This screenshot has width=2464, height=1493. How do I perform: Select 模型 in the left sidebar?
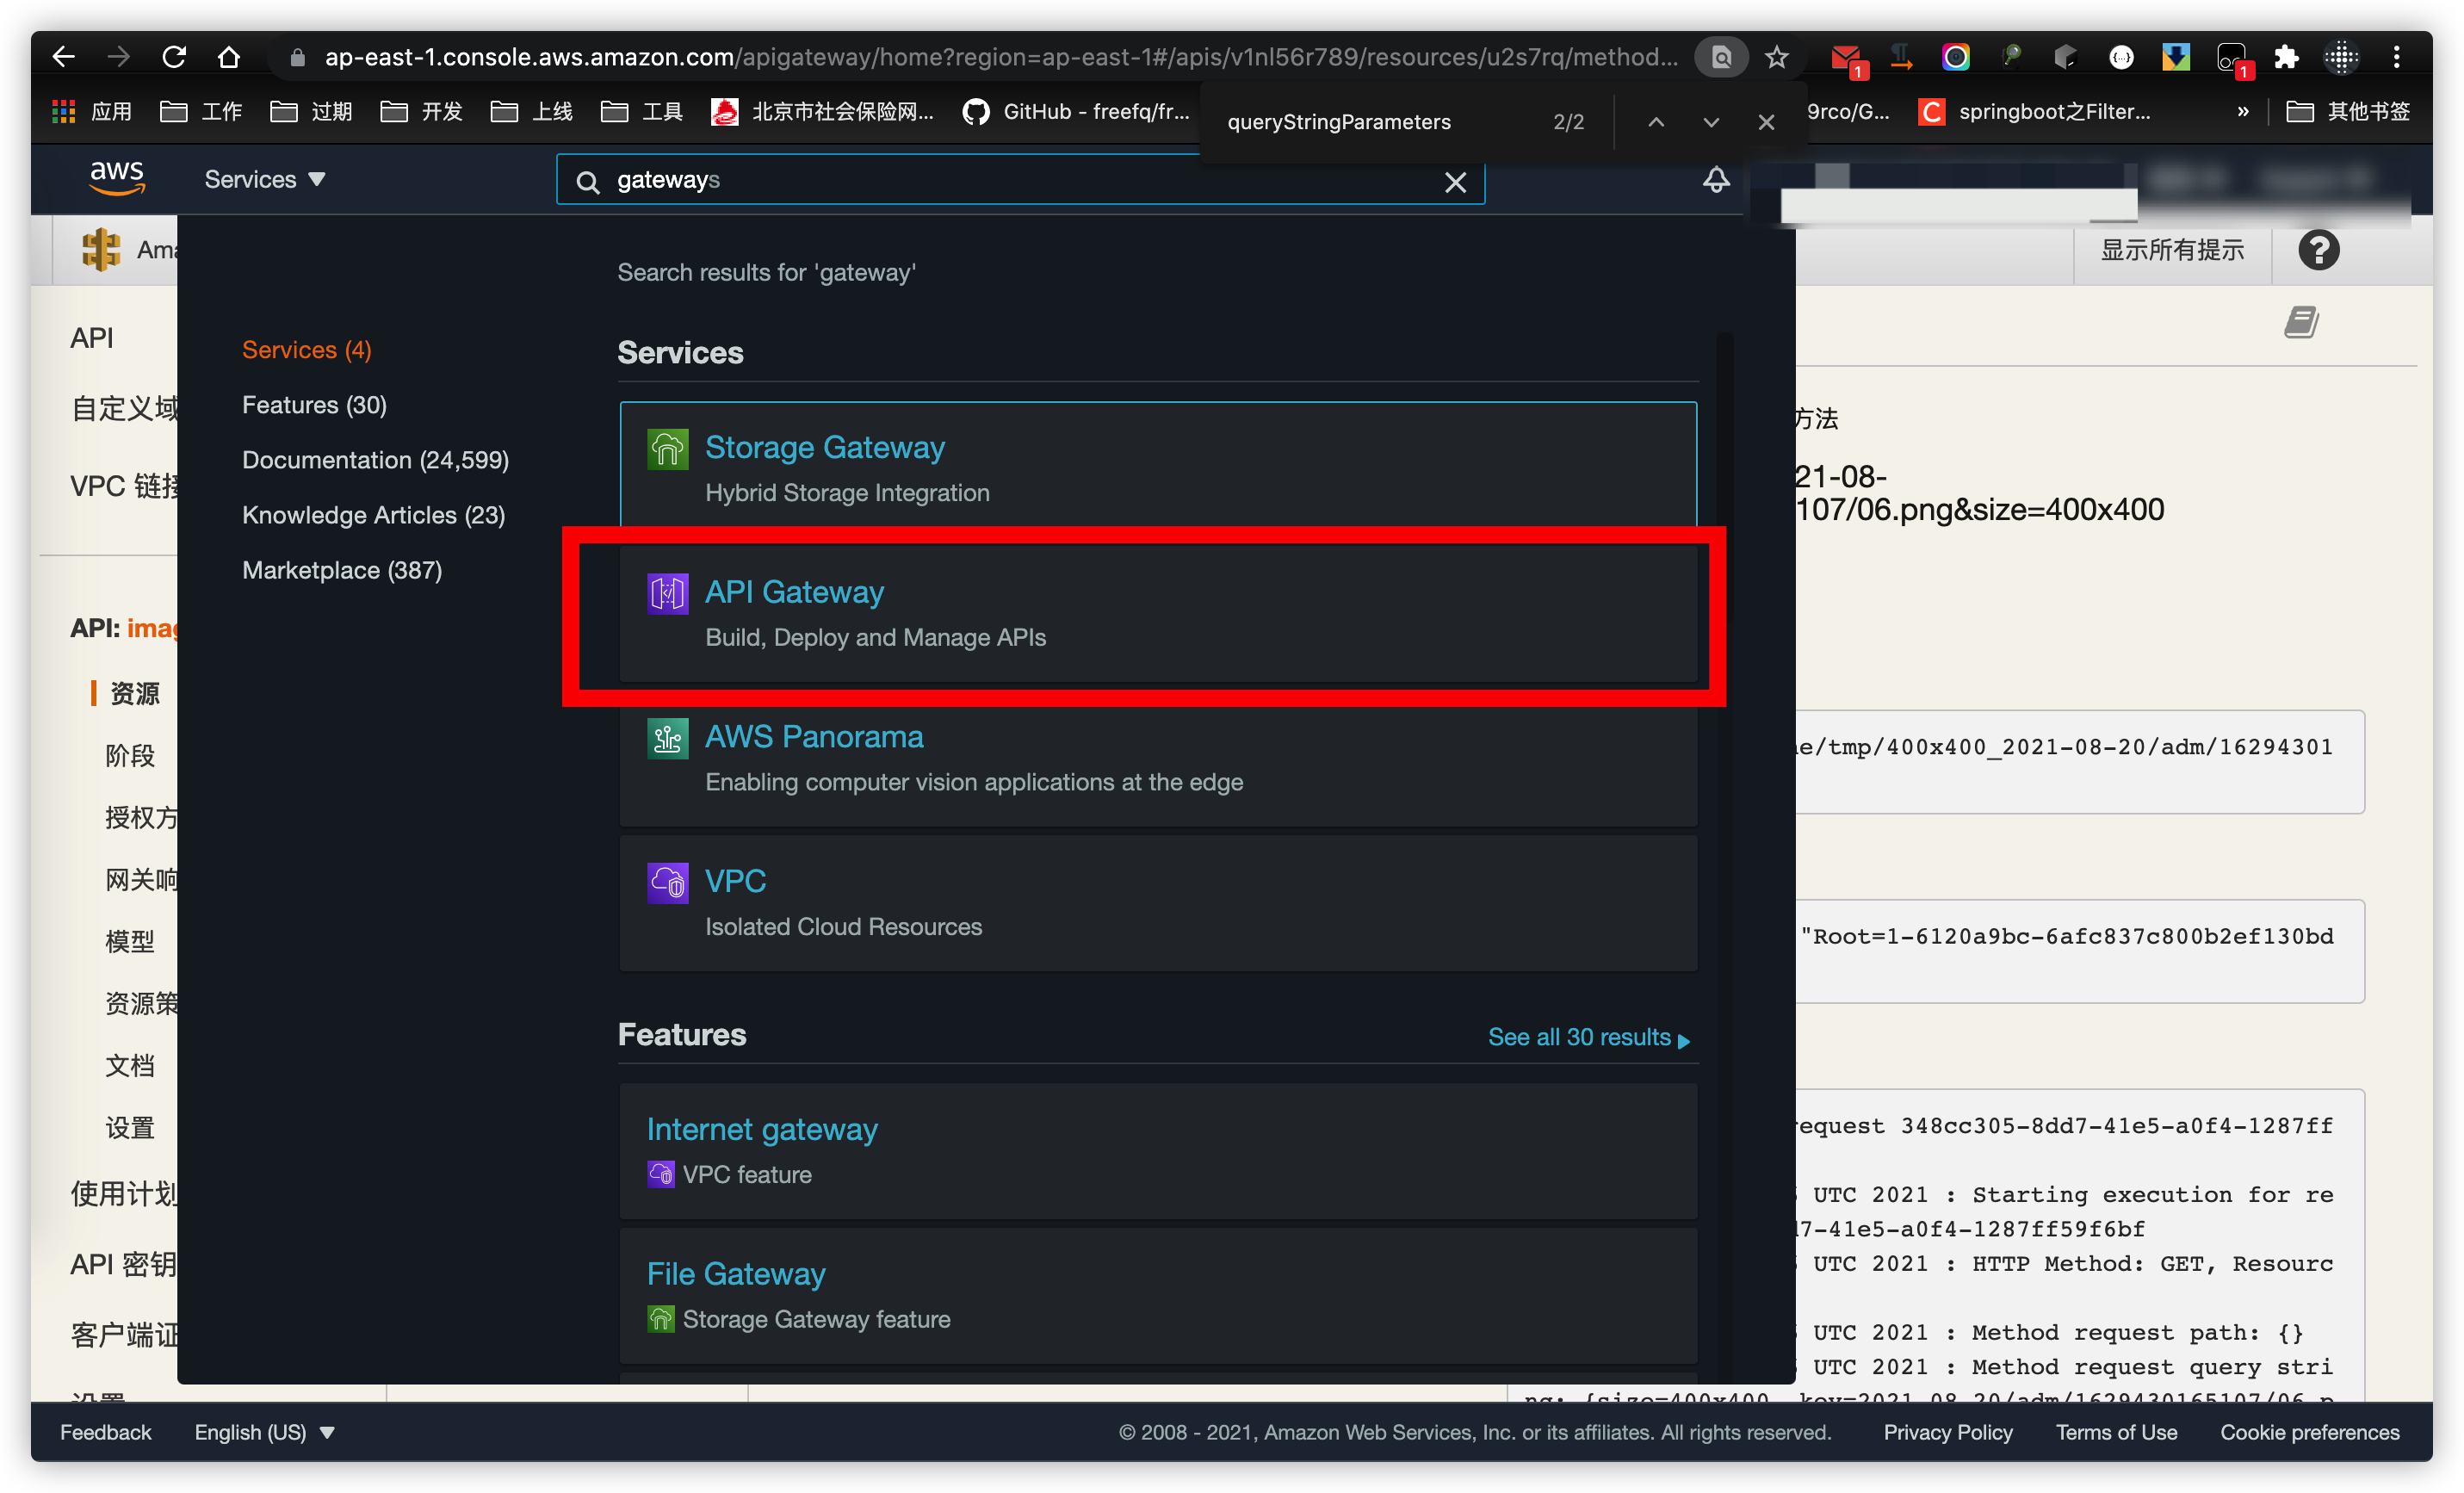(x=130, y=941)
